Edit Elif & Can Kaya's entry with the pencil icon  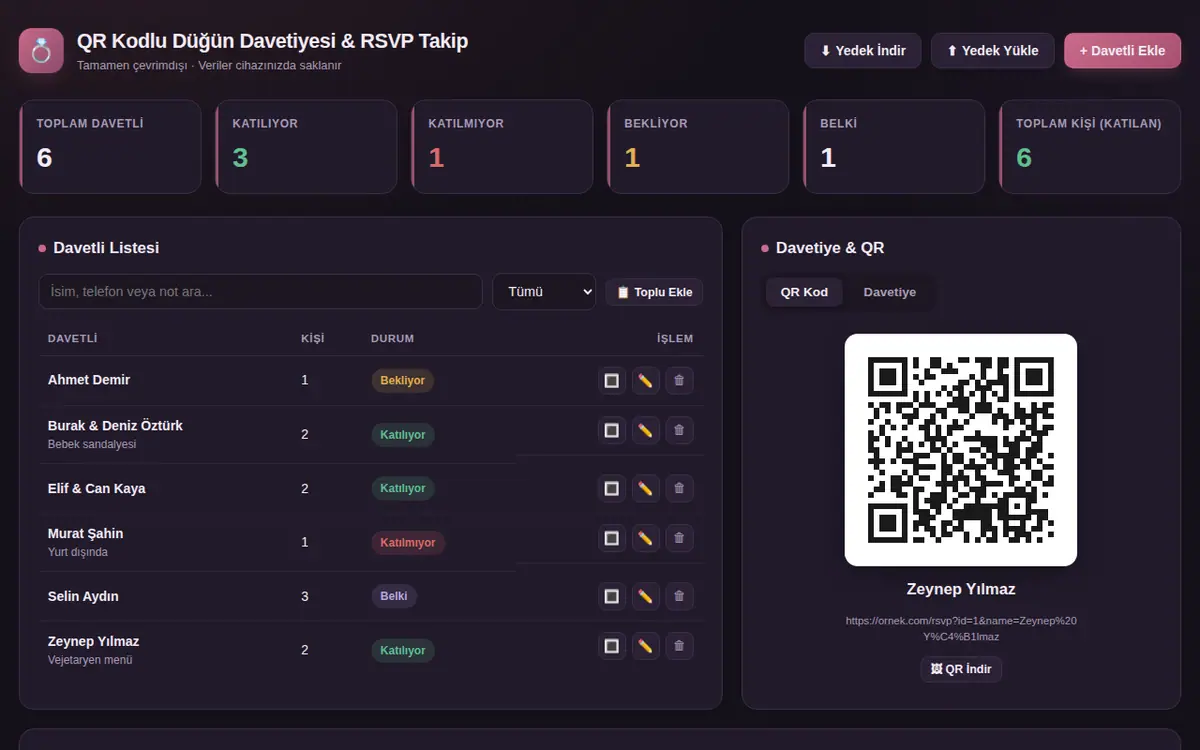pyautogui.click(x=646, y=488)
